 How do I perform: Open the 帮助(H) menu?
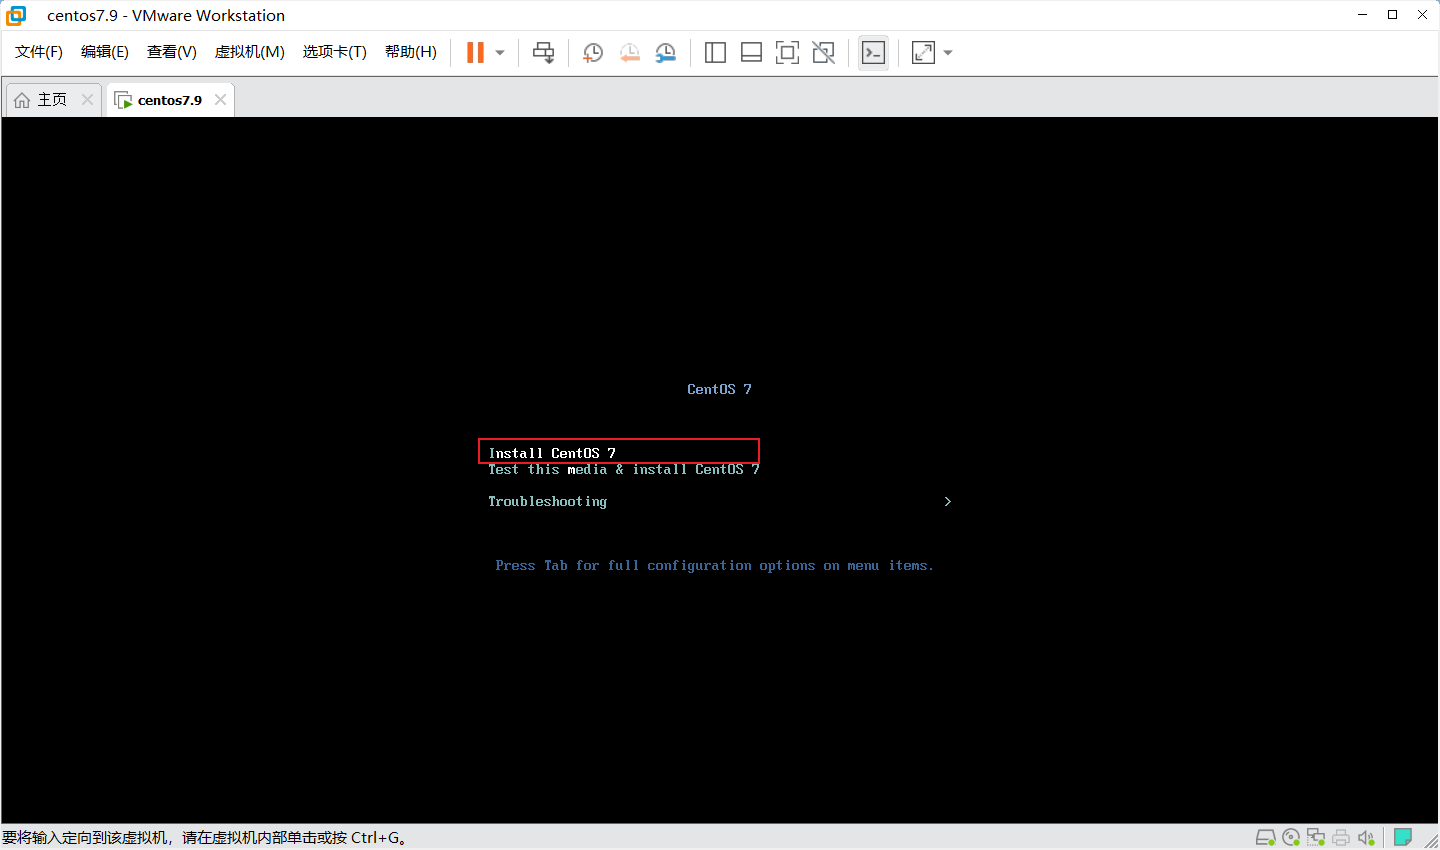tap(411, 52)
